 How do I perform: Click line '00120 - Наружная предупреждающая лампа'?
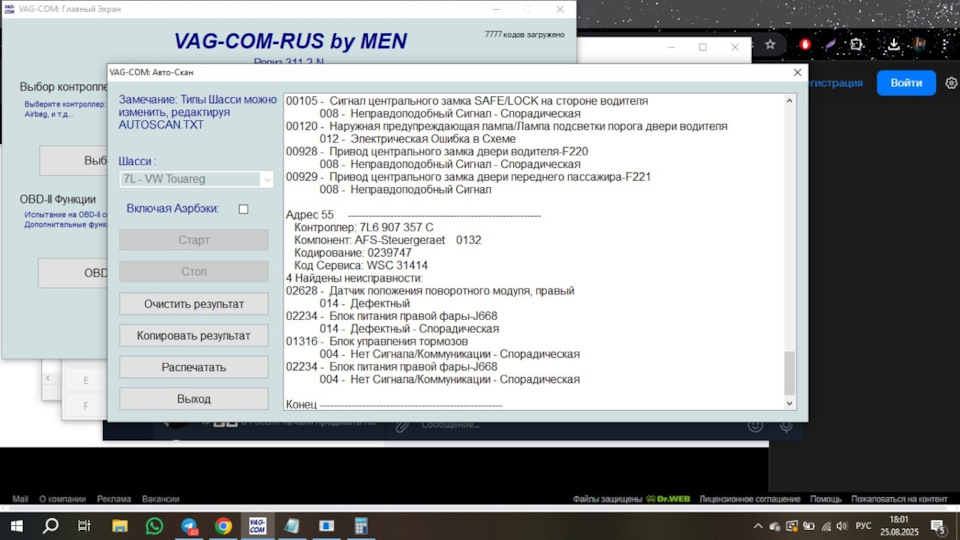[506, 126]
